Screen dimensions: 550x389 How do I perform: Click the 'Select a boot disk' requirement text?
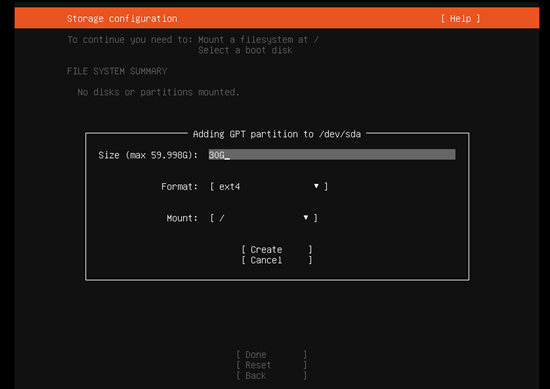(x=245, y=50)
